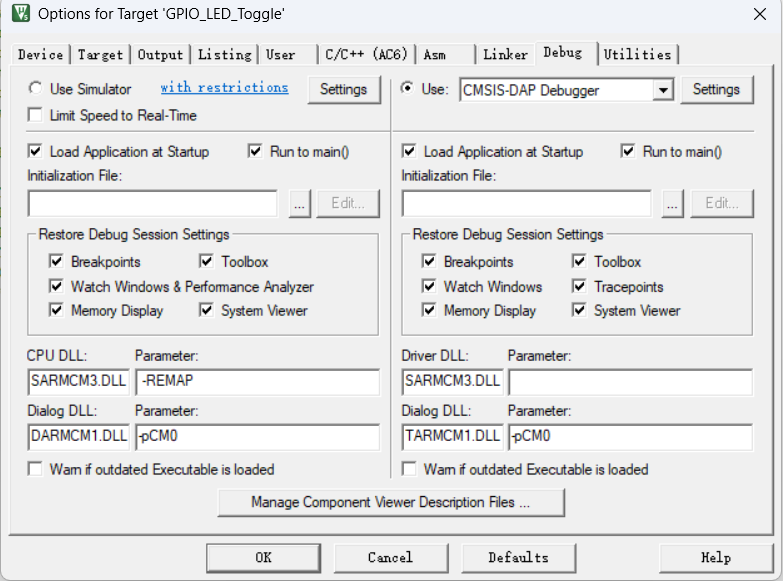This screenshot has height=581, width=783.
Task: Click the CPU DLL Parameter field containing -REMAP
Action: [257, 381]
